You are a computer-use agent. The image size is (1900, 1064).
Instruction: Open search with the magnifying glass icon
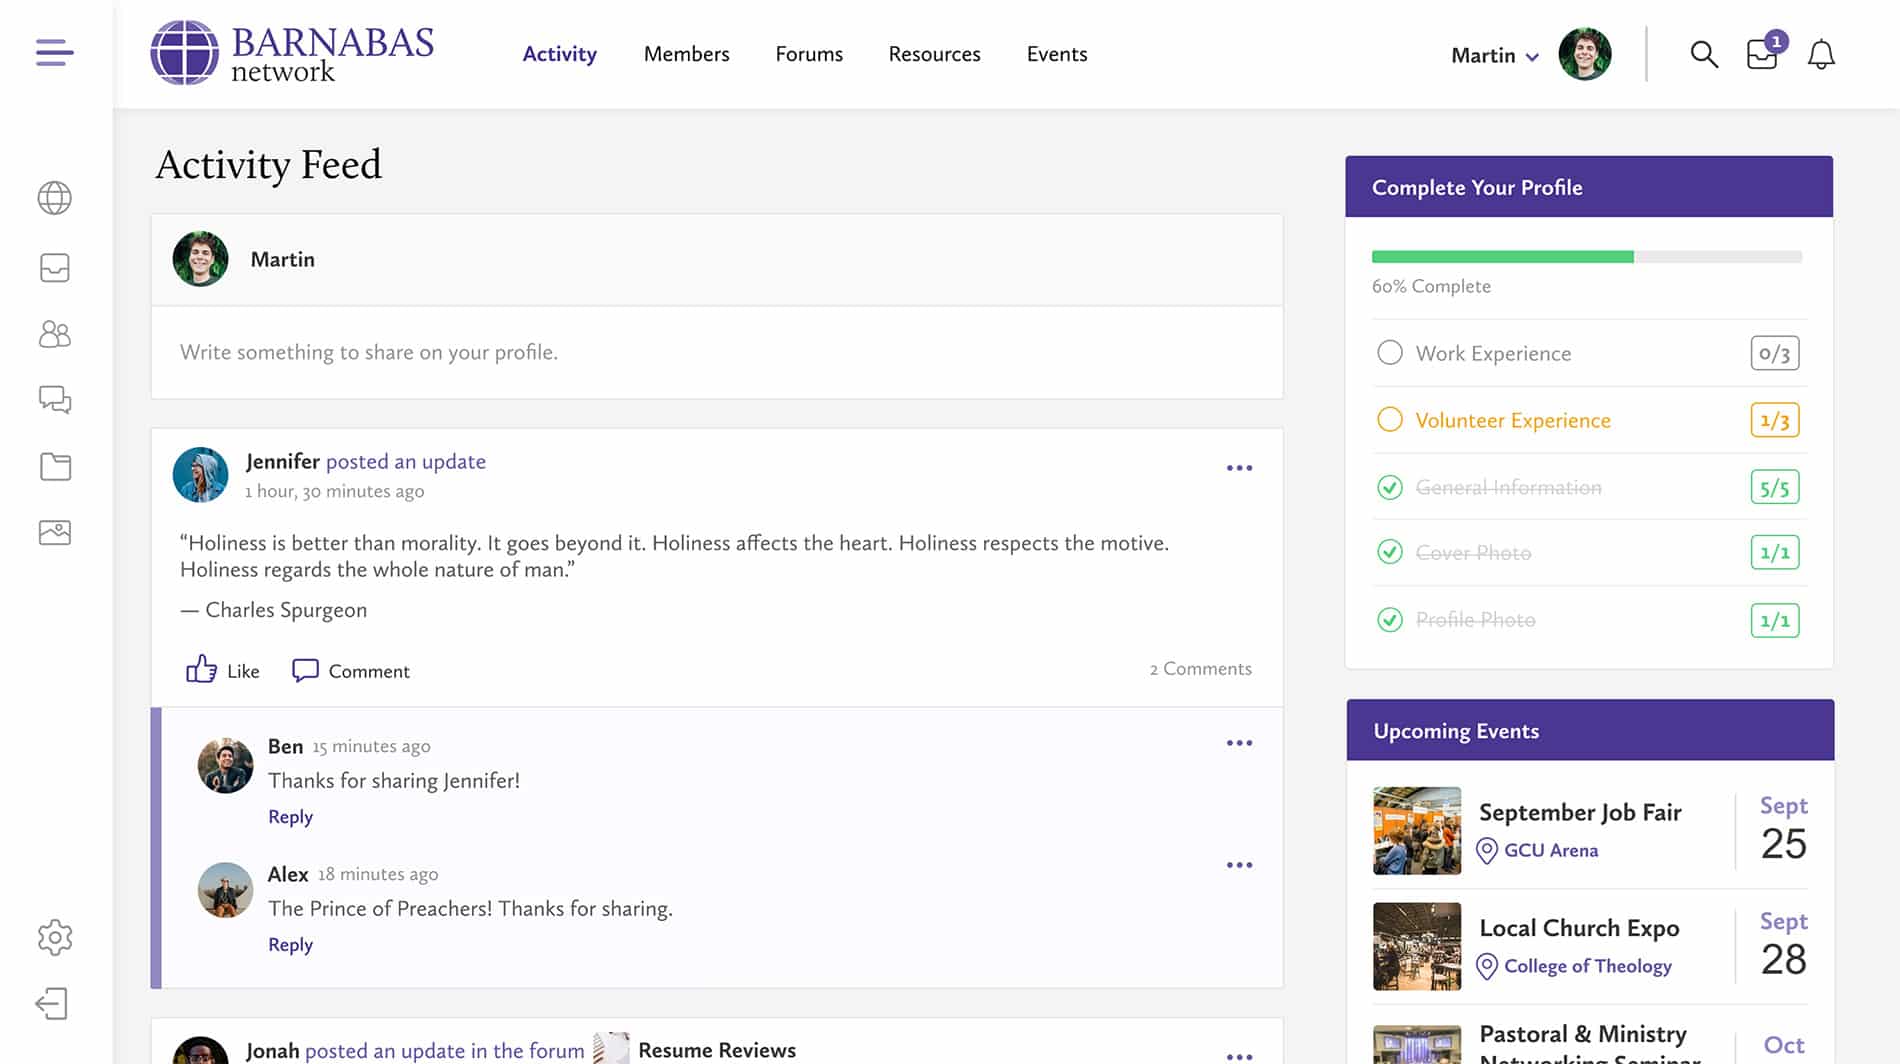click(1704, 54)
